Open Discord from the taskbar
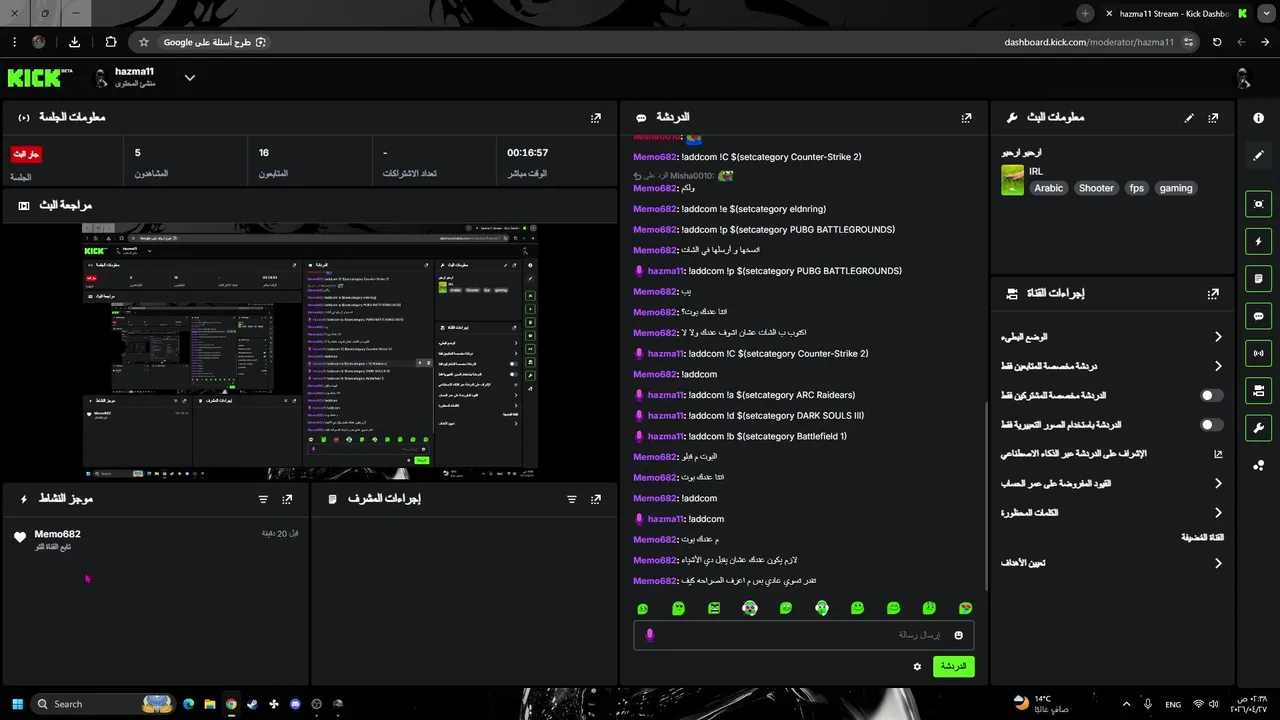The height and width of the screenshot is (720, 1280). point(295,704)
